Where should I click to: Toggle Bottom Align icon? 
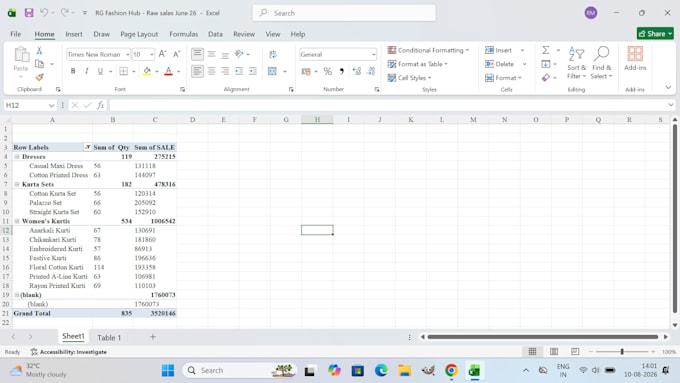(x=225, y=54)
